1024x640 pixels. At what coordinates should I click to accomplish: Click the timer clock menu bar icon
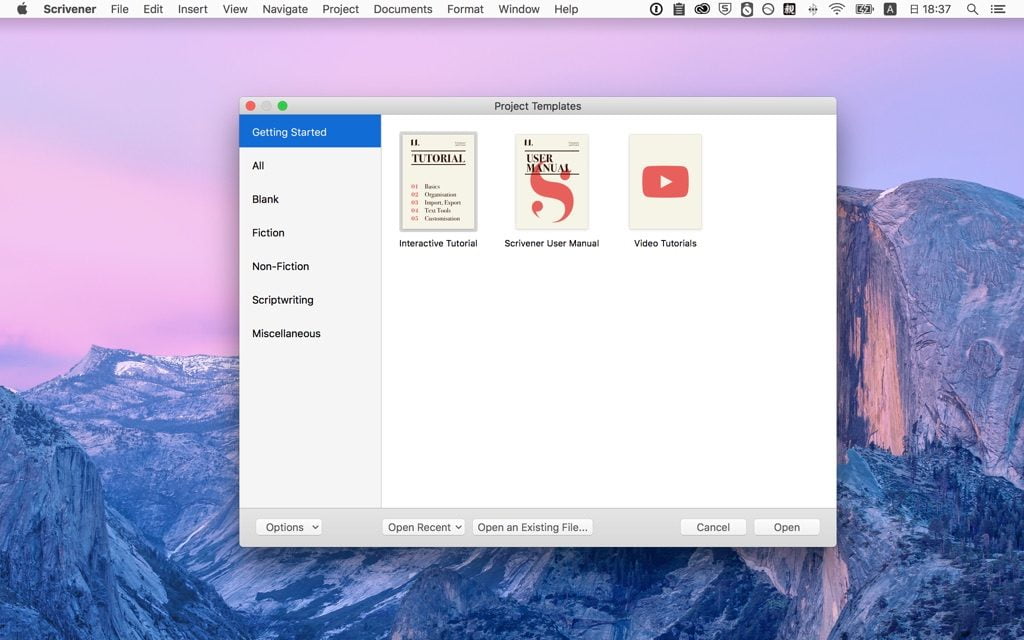tap(747, 9)
